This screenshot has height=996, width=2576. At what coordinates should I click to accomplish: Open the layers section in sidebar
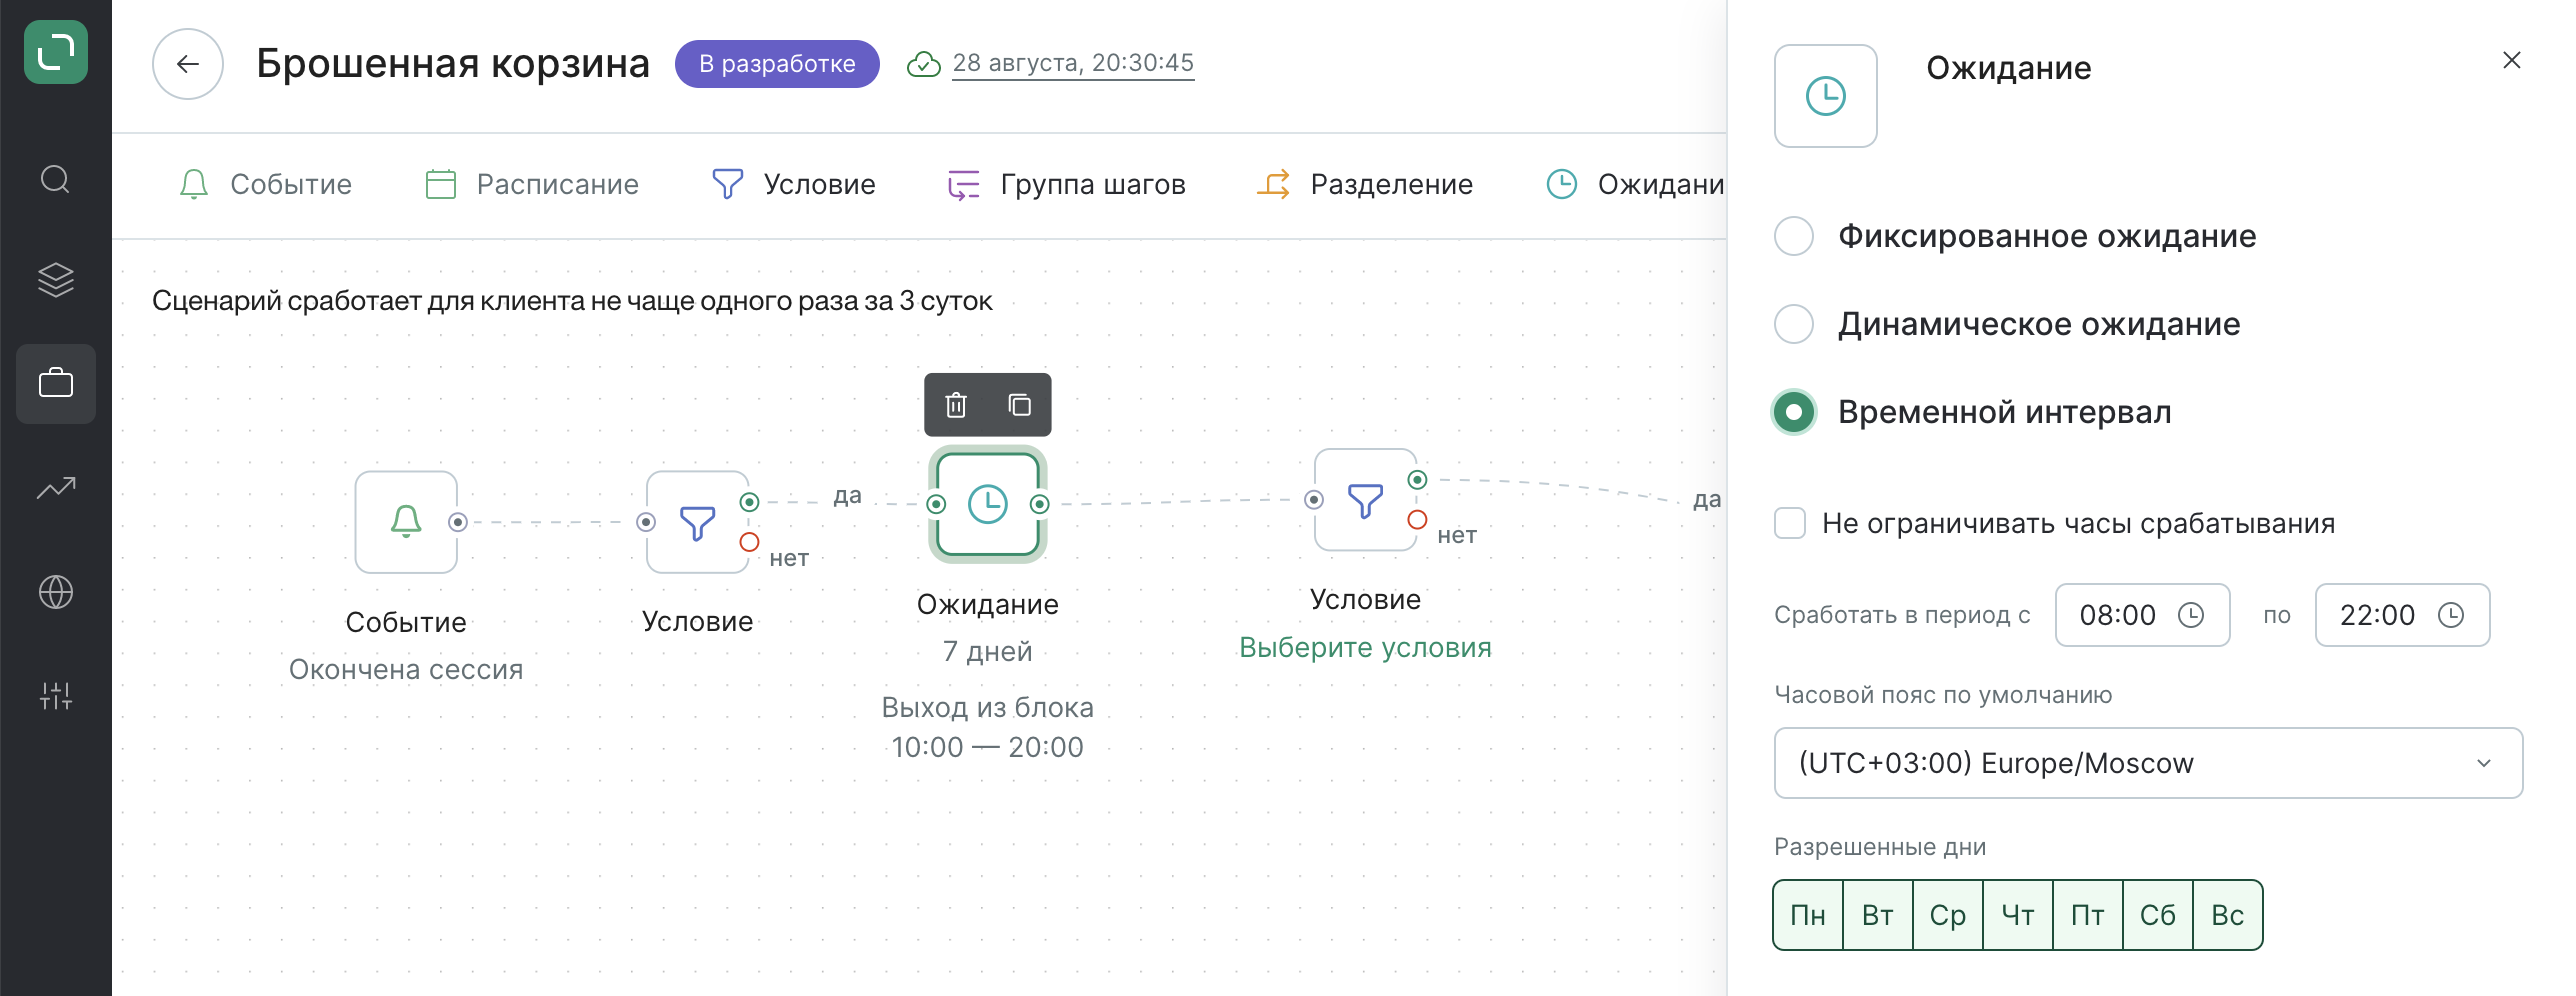56,280
